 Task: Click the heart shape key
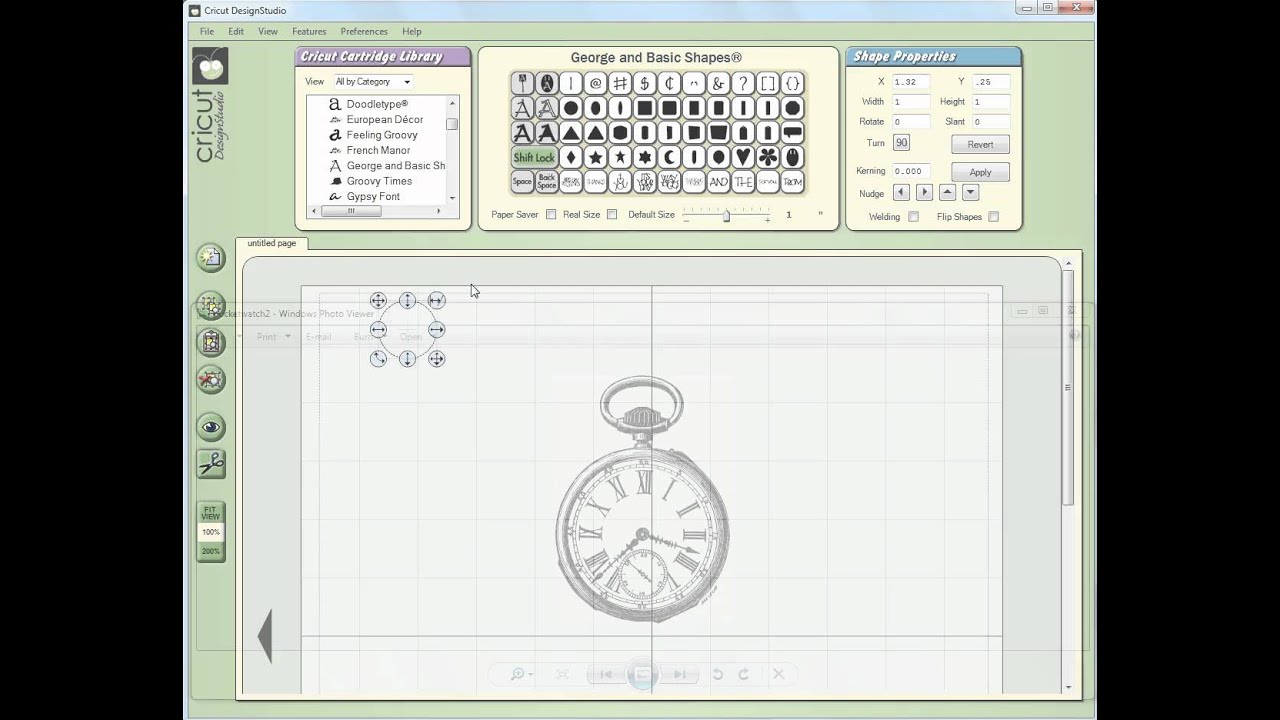tap(743, 157)
